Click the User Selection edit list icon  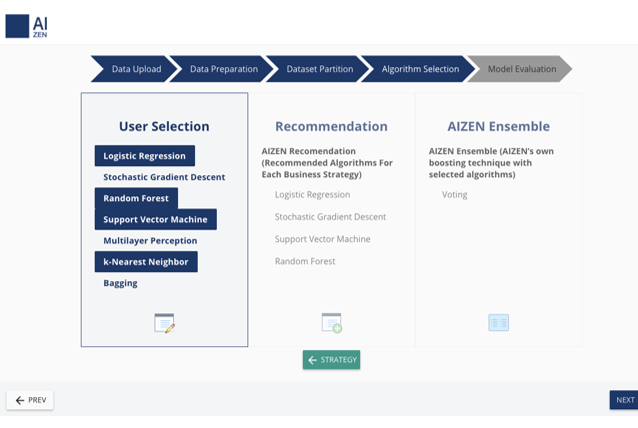point(164,323)
